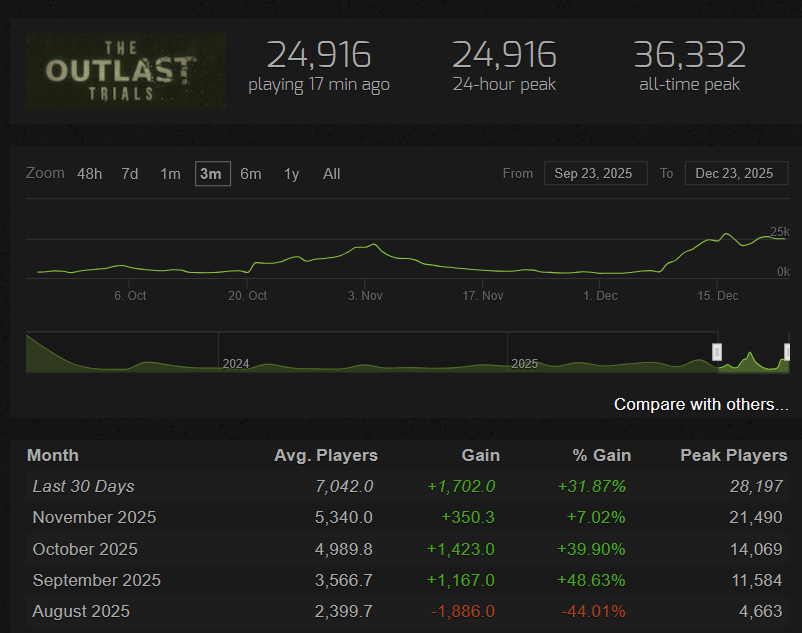Click average players value 5,340.0
Viewport: 802px width, 633px height.
pyautogui.click(x=344, y=517)
